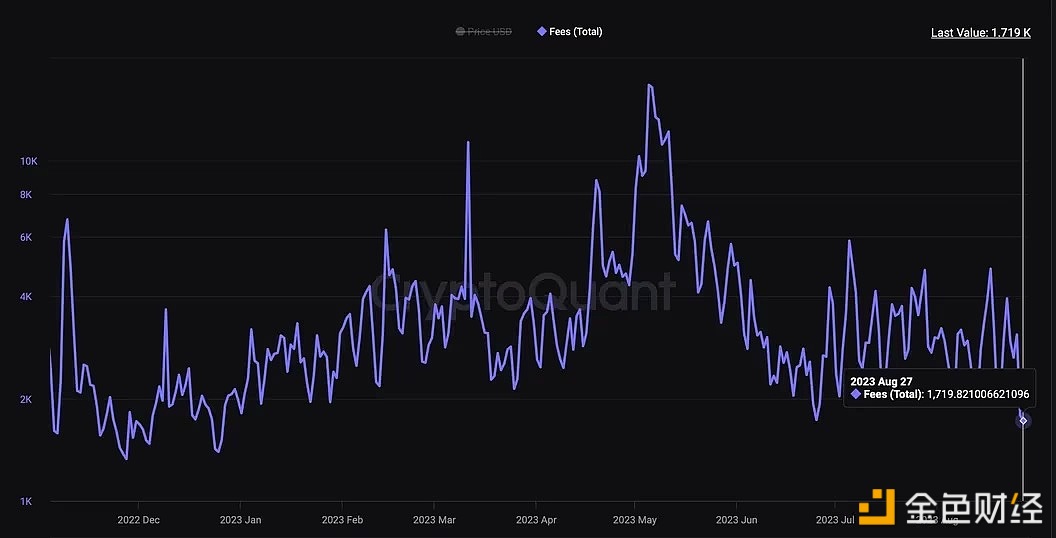Click the 2022 Dec x-axis label
Screen dimensions: 1056x538
(x=138, y=520)
